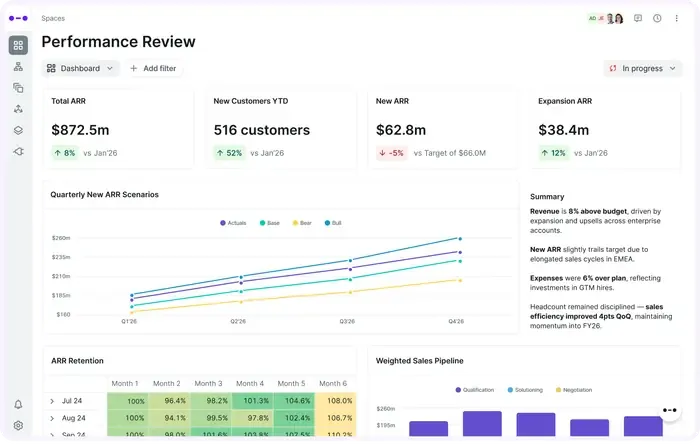
Task: Click the Month 1 column header
Action: point(125,383)
